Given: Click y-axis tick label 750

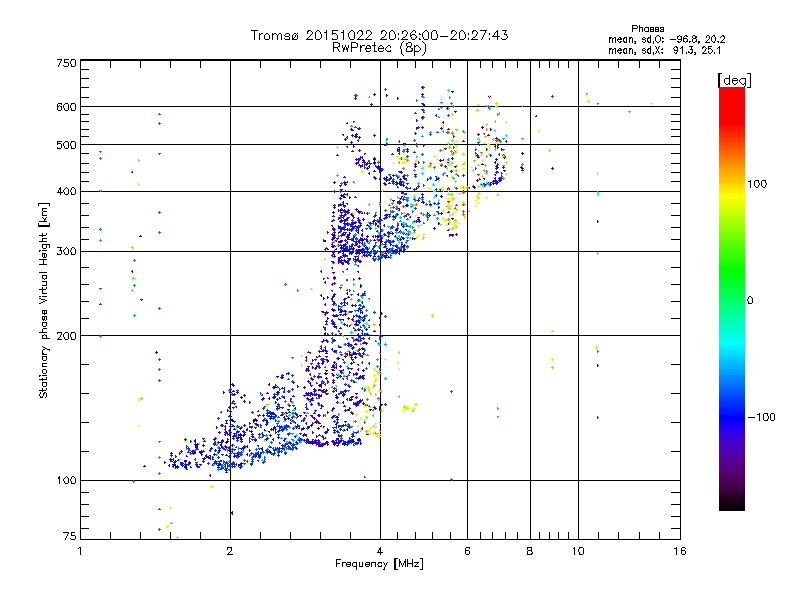Looking at the screenshot, I should pos(67,63).
